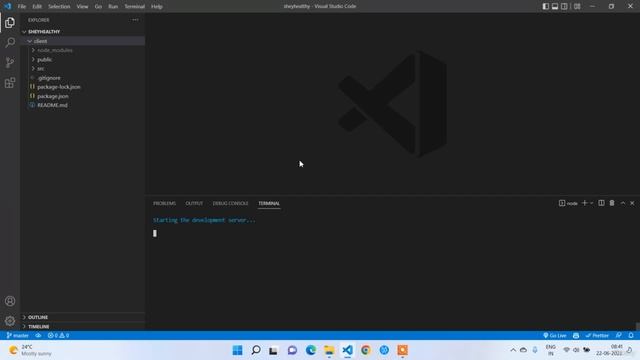The height and width of the screenshot is (360, 640).
Task: Open the Manage gear icon
Action: [10, 321]
